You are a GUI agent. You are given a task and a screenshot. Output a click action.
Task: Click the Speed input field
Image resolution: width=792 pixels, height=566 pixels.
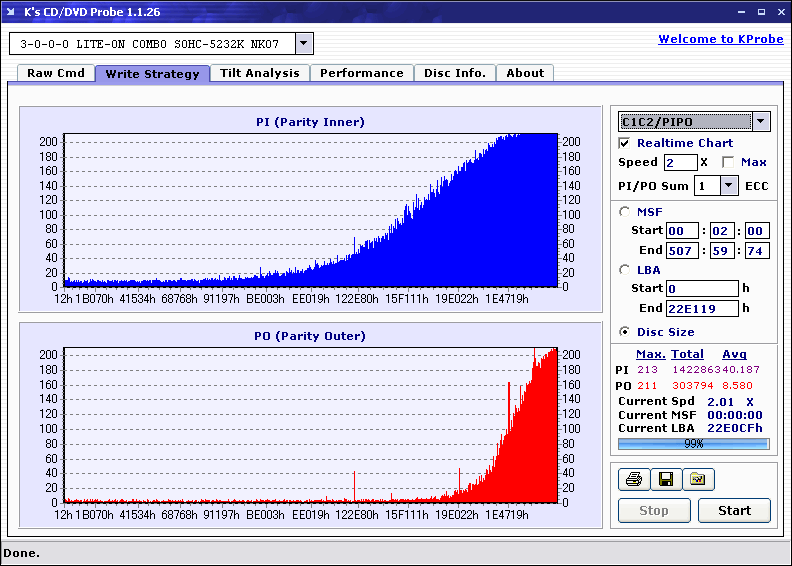pyautogui.click(x=680, y=163)
